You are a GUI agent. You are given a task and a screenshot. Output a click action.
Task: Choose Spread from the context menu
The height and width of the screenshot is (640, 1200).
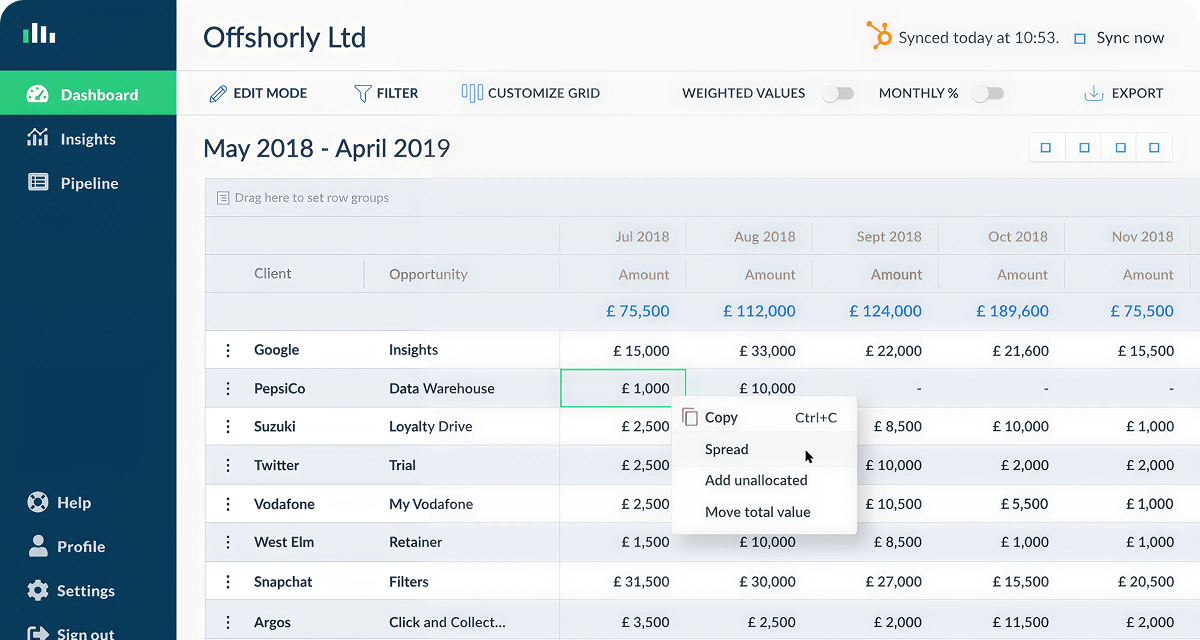click(727, 449)
